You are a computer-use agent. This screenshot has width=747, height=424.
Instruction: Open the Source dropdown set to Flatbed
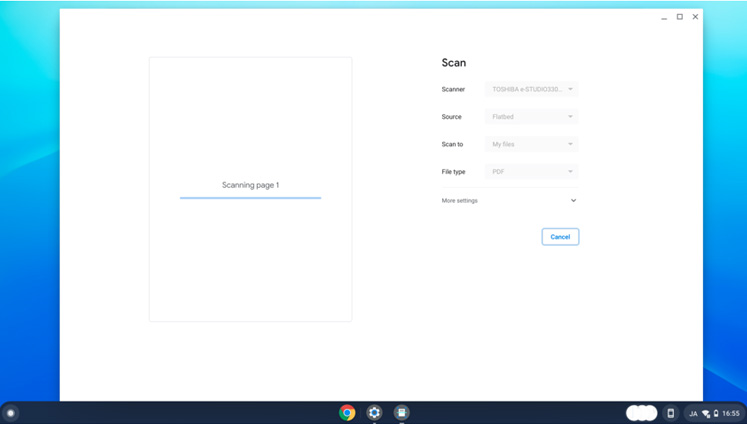[x=532, y=117]
